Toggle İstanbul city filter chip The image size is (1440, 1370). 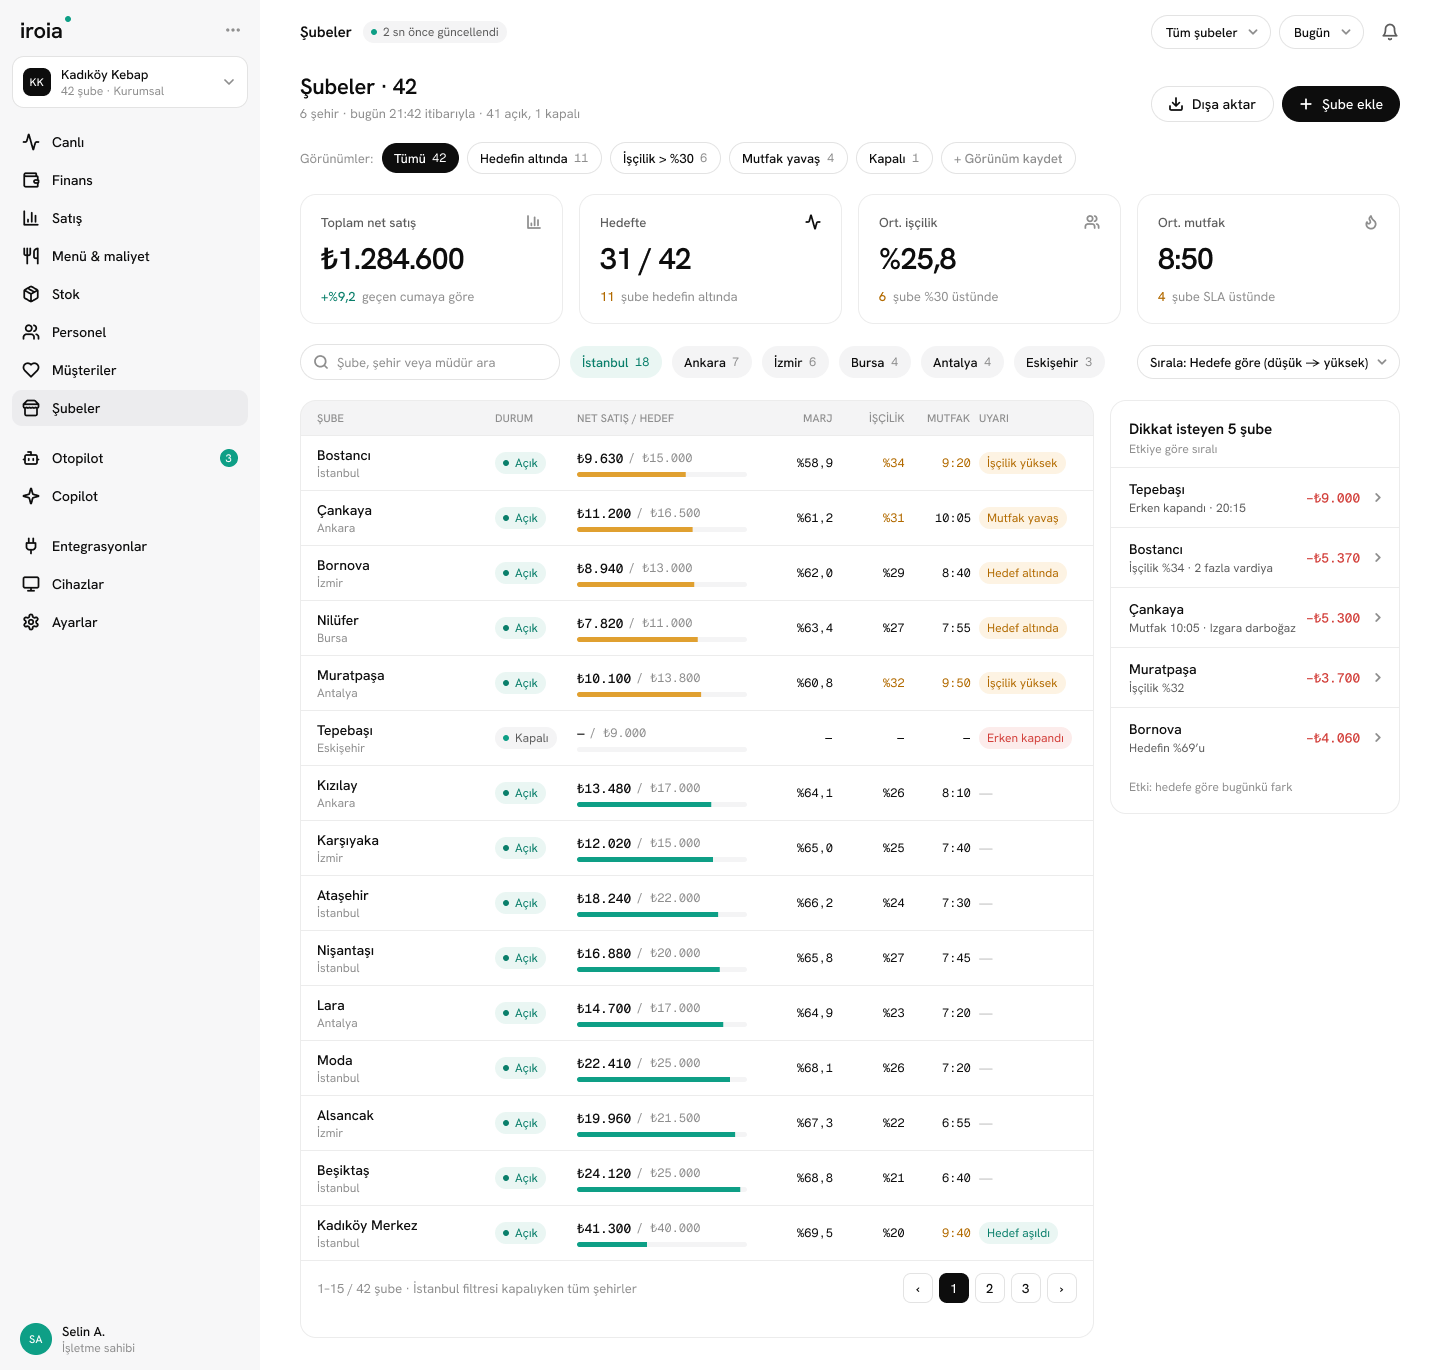click(x=616, y=362)
